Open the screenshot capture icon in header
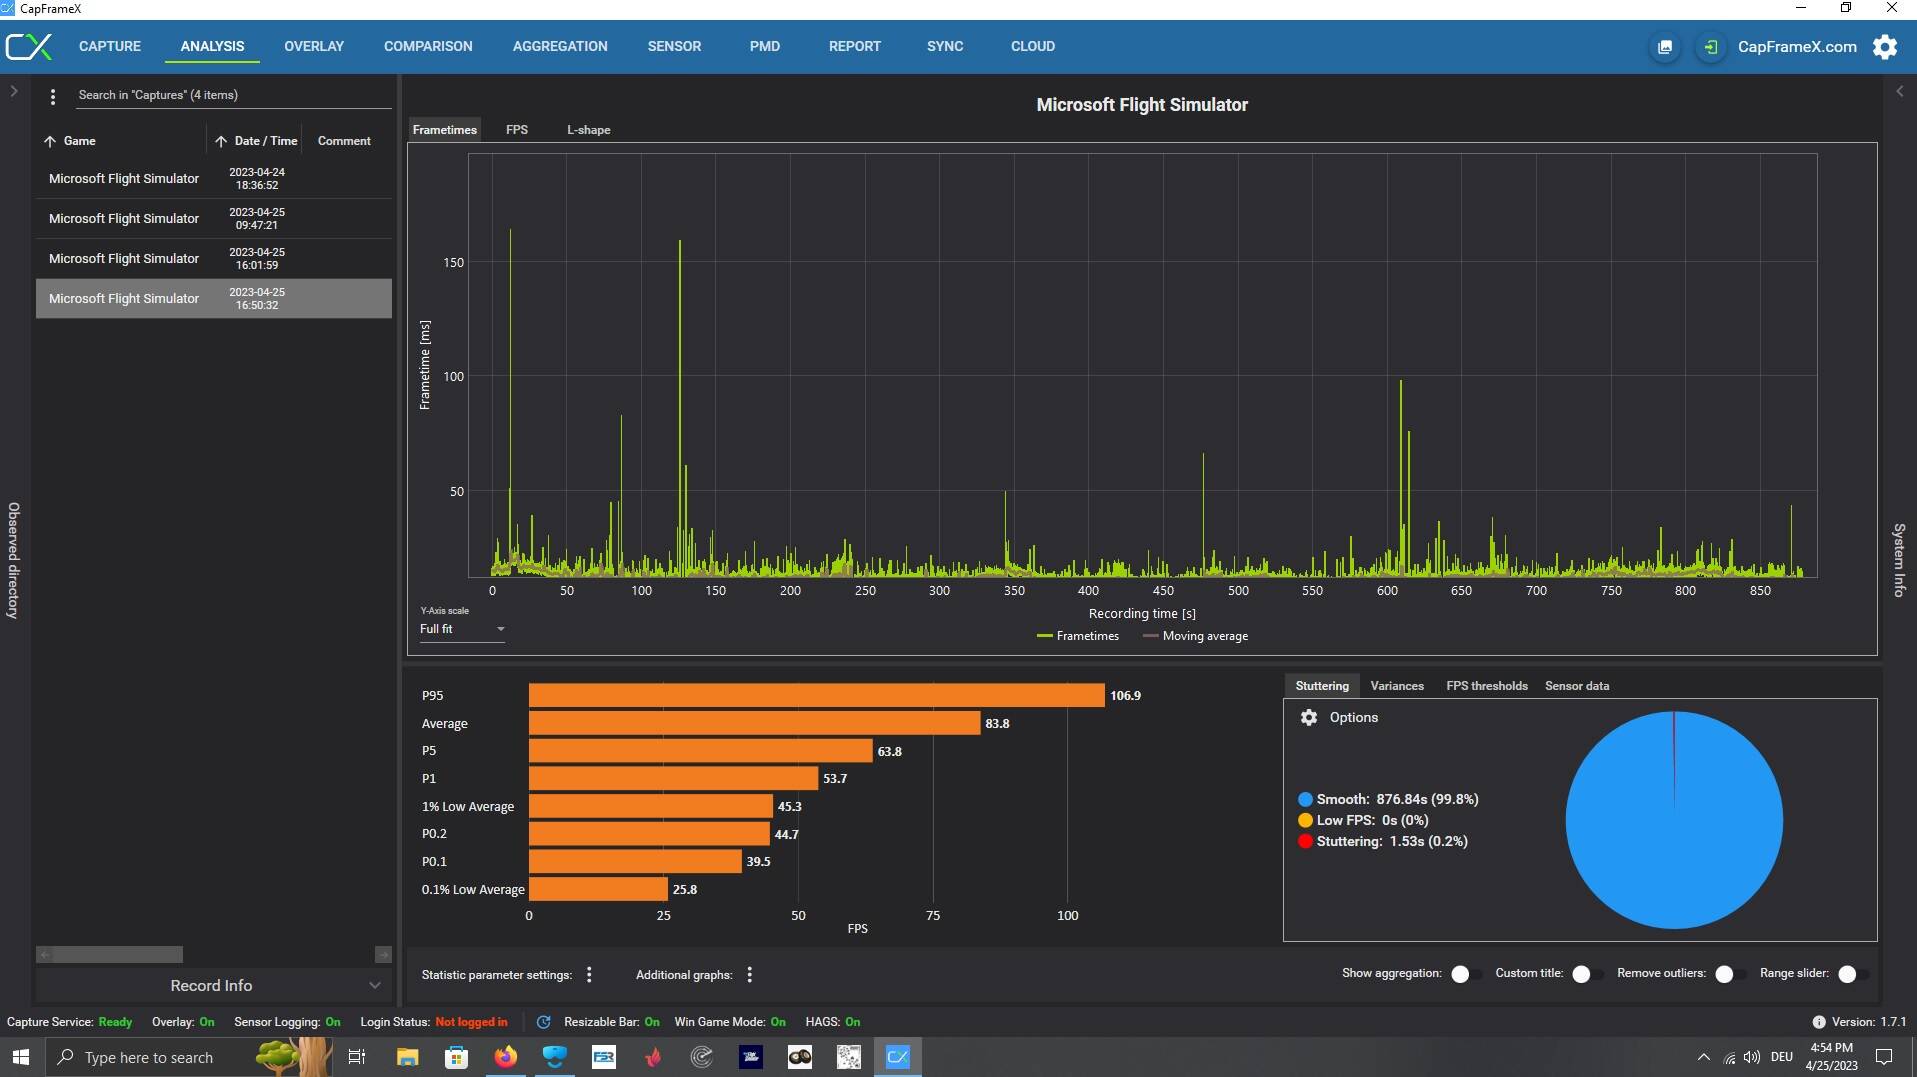 point(1664,47)
